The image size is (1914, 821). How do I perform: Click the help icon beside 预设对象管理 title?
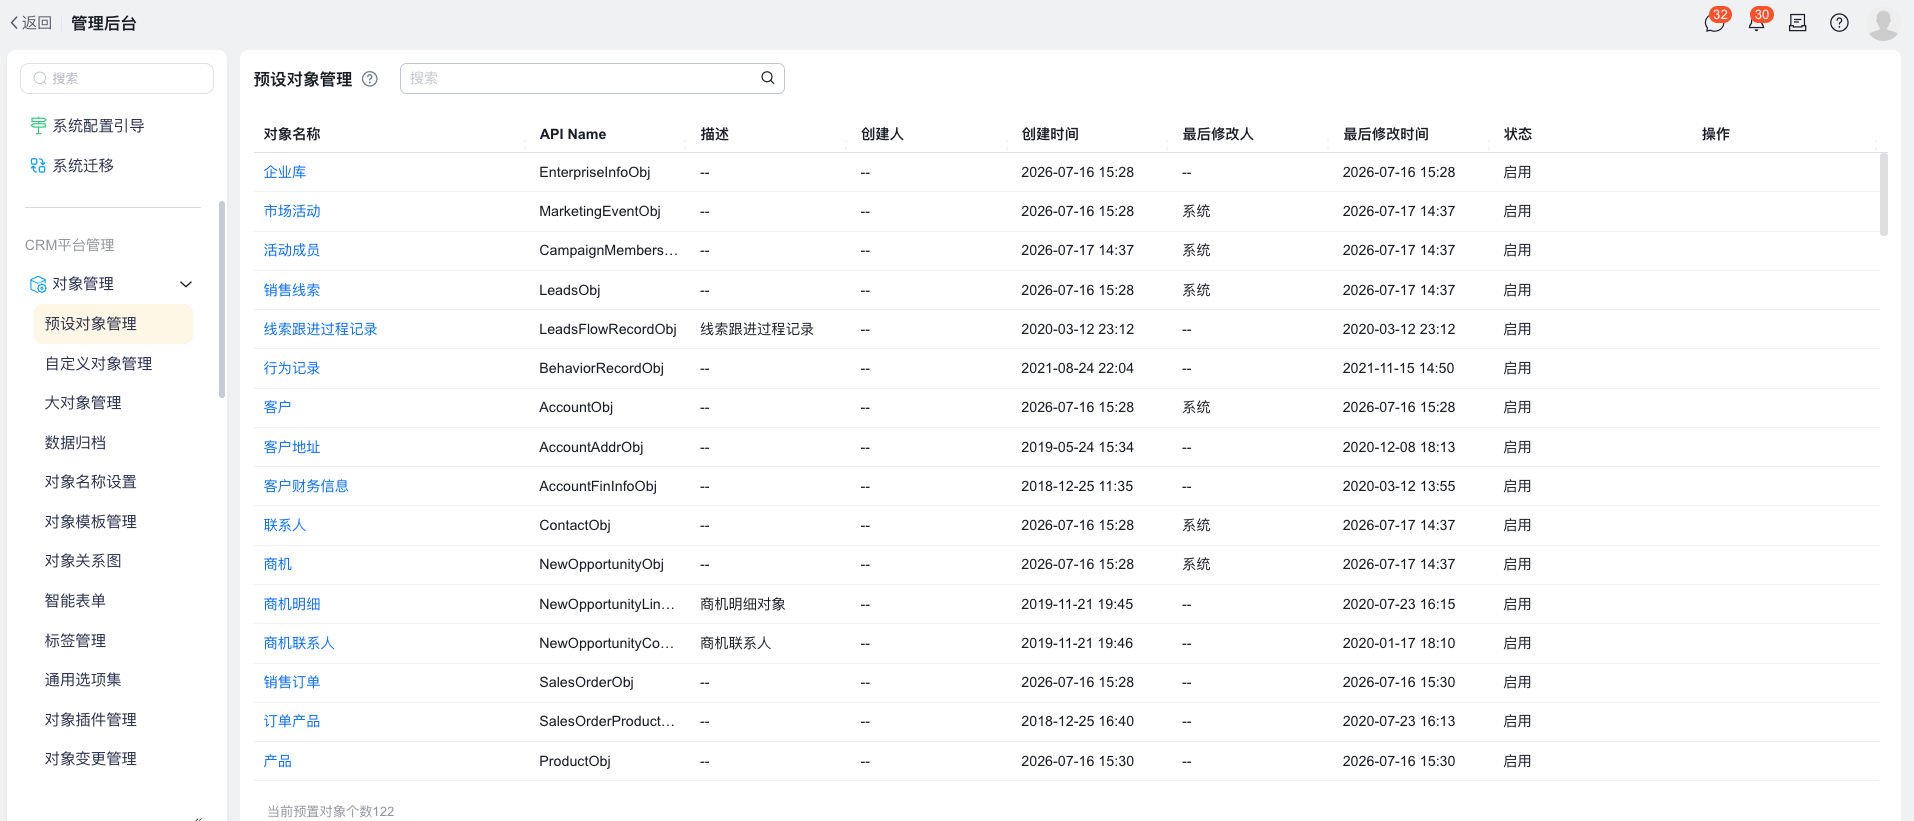pyautogui.click(x=370, y=79)
